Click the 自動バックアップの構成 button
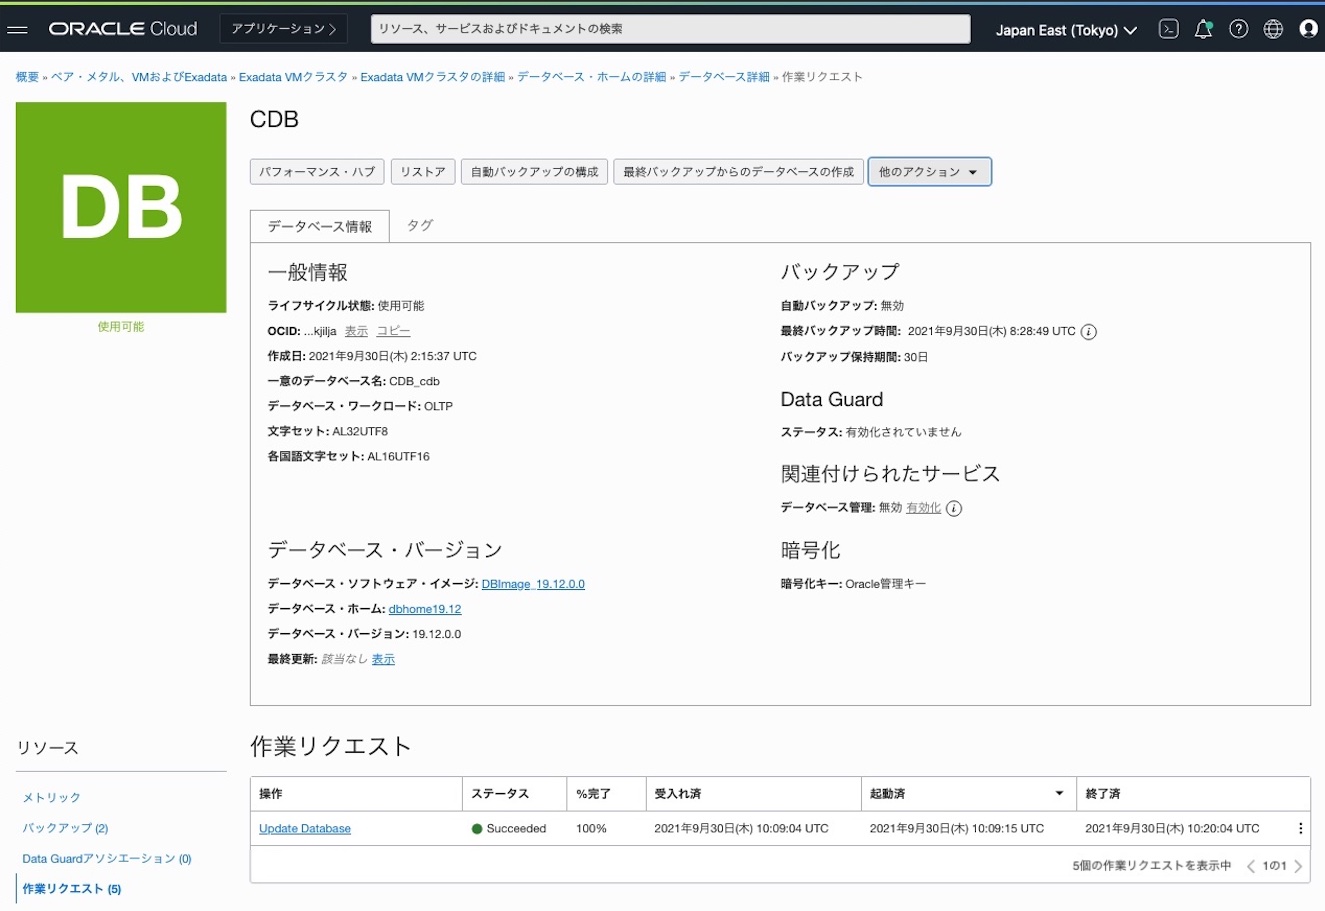The height and width of the screenshot is (911, 1325). pos(534,172)
